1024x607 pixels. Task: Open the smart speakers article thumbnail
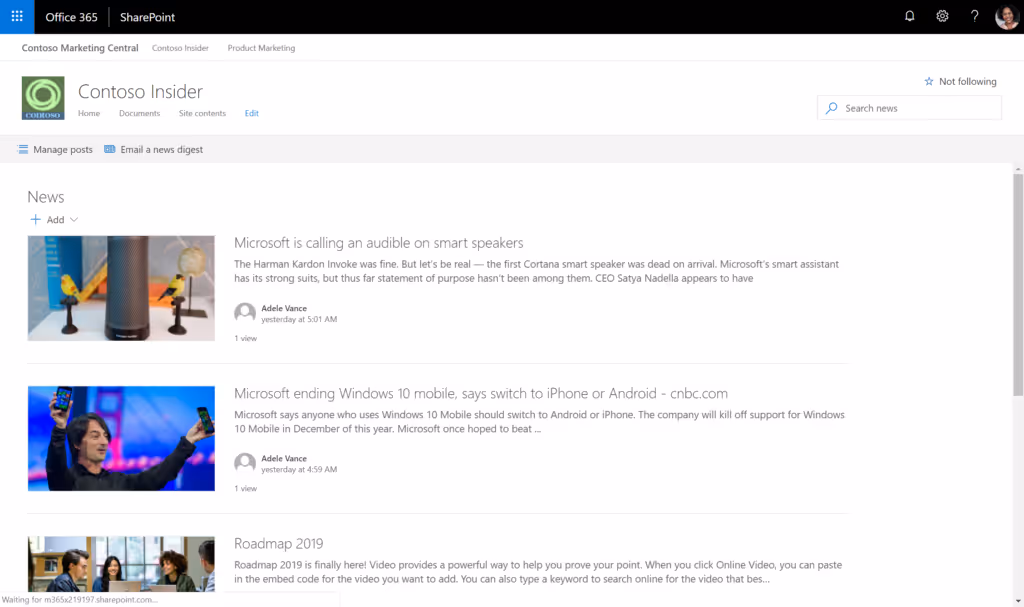coord(121,288)
